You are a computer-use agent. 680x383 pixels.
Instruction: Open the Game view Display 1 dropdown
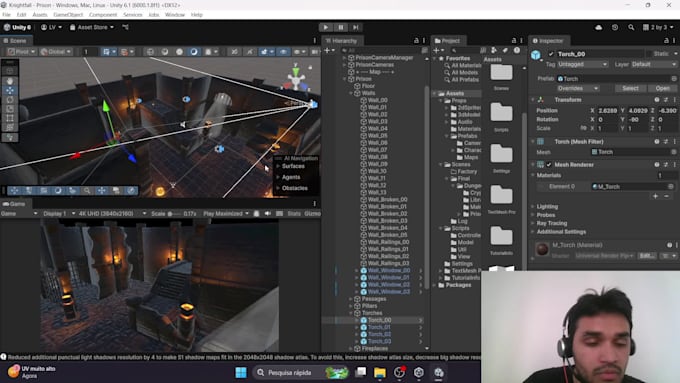pyautogui.click(x=59, y=214)
